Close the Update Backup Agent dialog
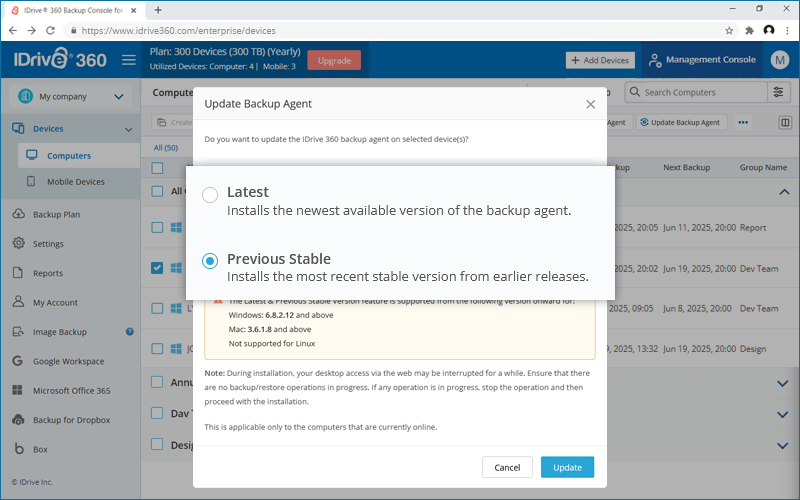800x500 pixels. [x=590, y=104]
